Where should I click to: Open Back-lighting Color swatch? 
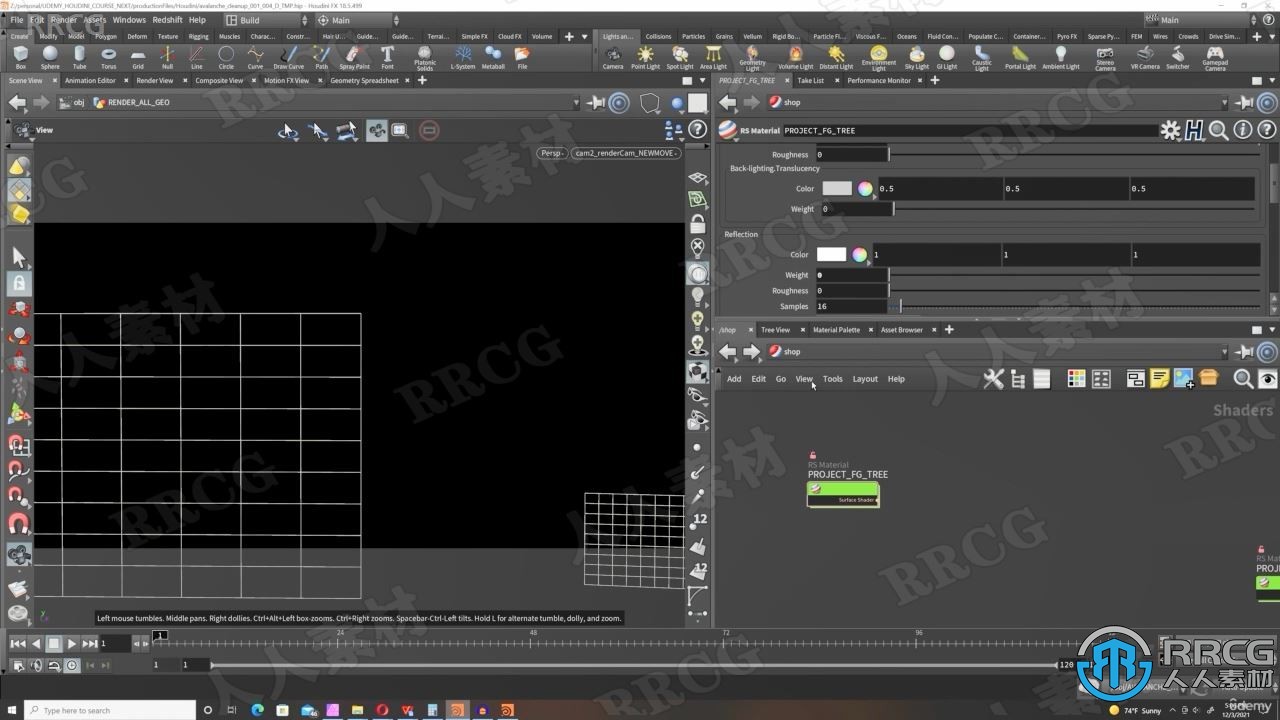[x=837, y=188]
